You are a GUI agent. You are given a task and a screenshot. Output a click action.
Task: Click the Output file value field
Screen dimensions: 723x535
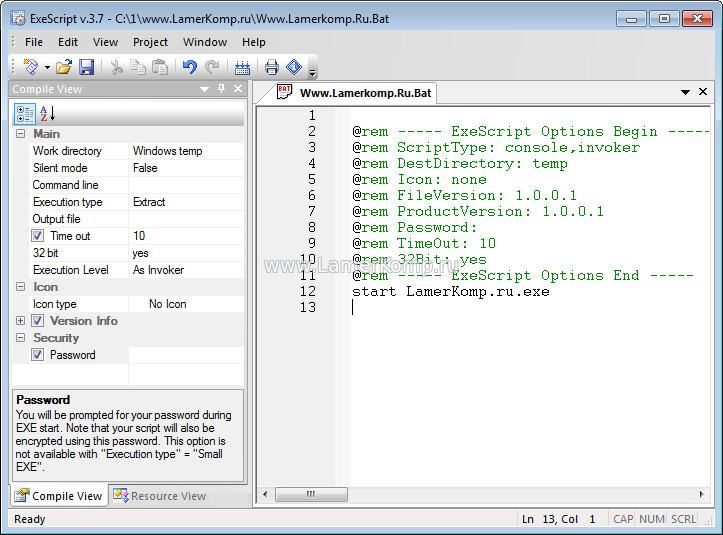click(x=186, y=219)
